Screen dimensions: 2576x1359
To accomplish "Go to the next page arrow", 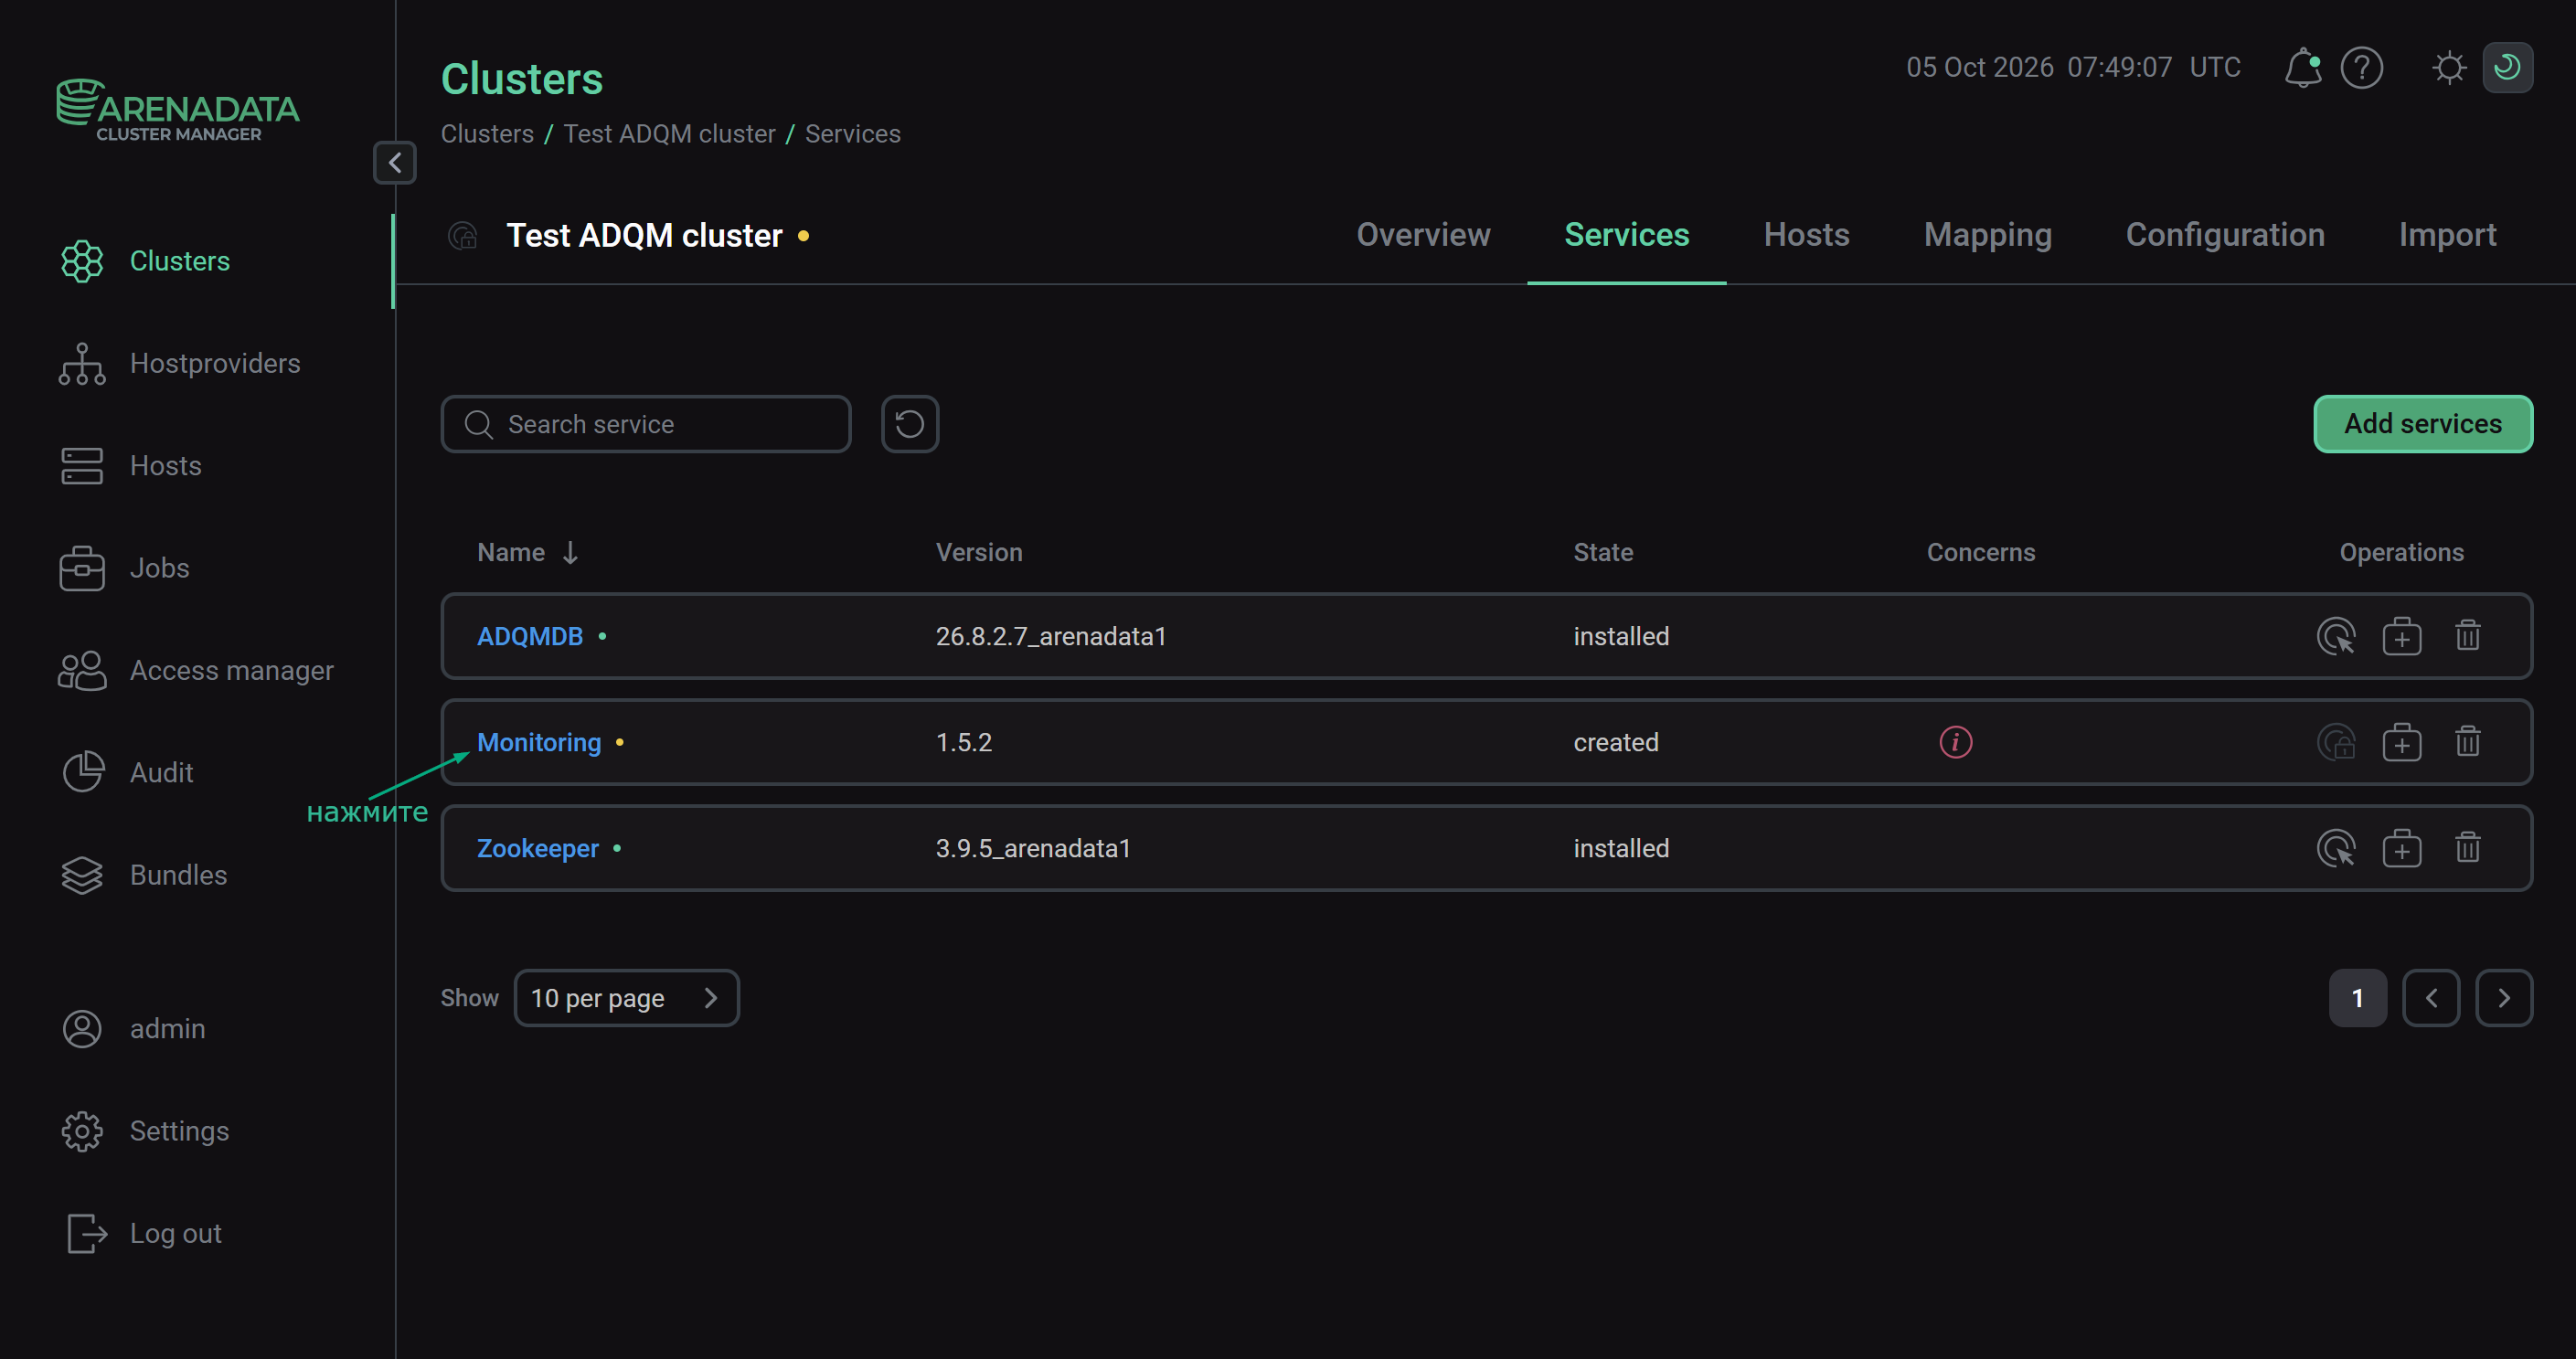I will point(2503,998).
